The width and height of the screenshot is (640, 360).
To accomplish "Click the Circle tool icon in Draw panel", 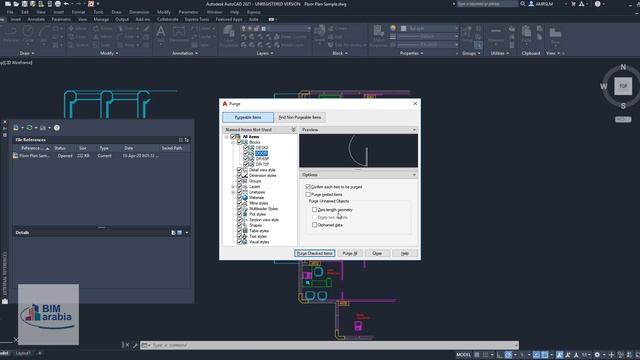I will click(28, 32).
